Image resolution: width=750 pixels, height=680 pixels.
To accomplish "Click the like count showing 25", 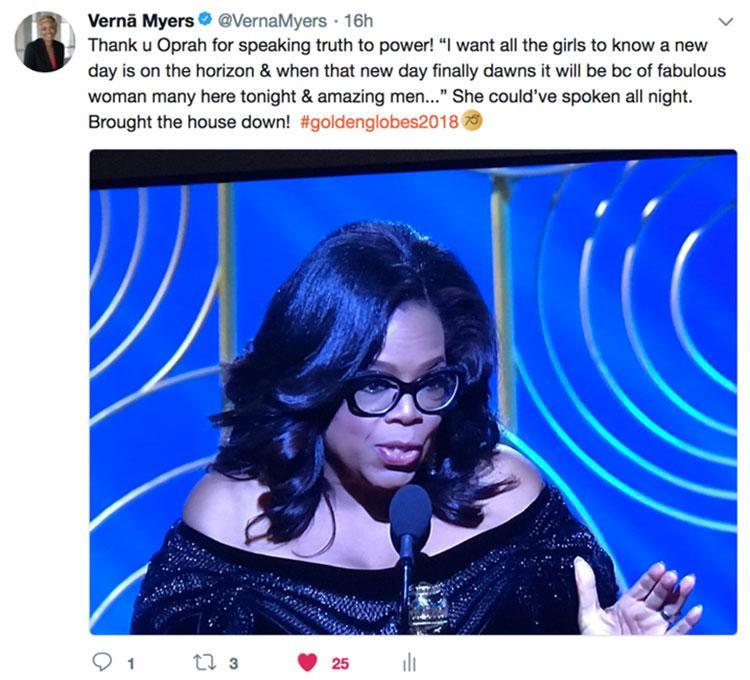I will 340,664.
